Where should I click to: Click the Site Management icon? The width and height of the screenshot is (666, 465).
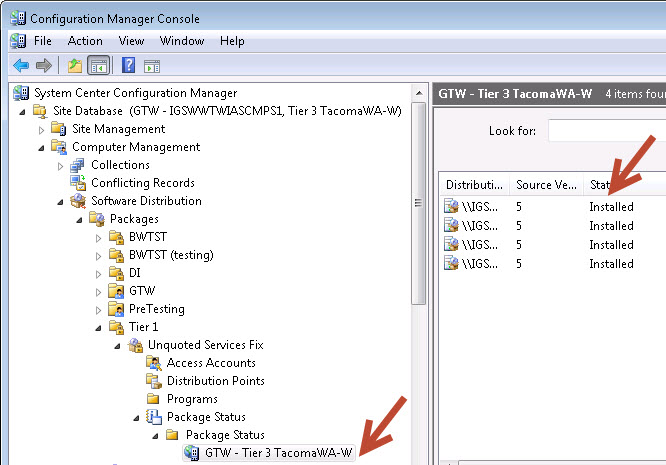(x=59, y=129)
